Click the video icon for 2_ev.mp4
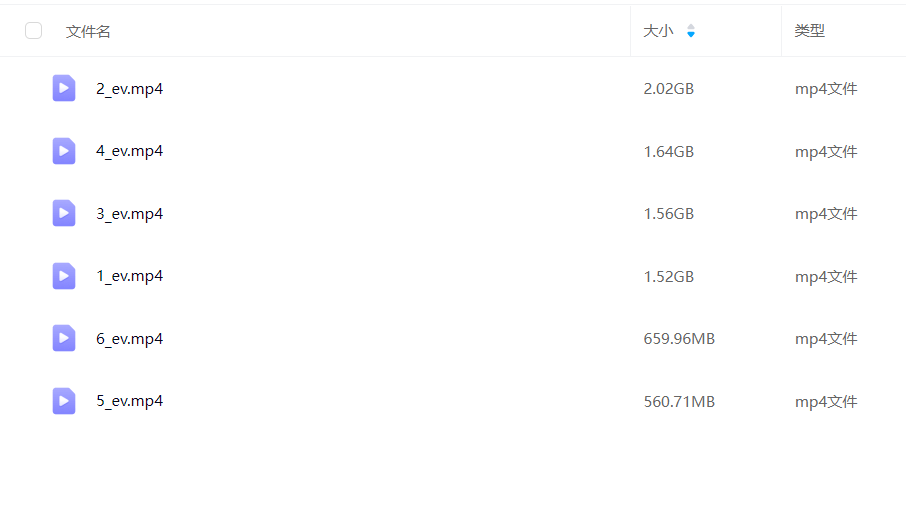 [x=64, y=88]
